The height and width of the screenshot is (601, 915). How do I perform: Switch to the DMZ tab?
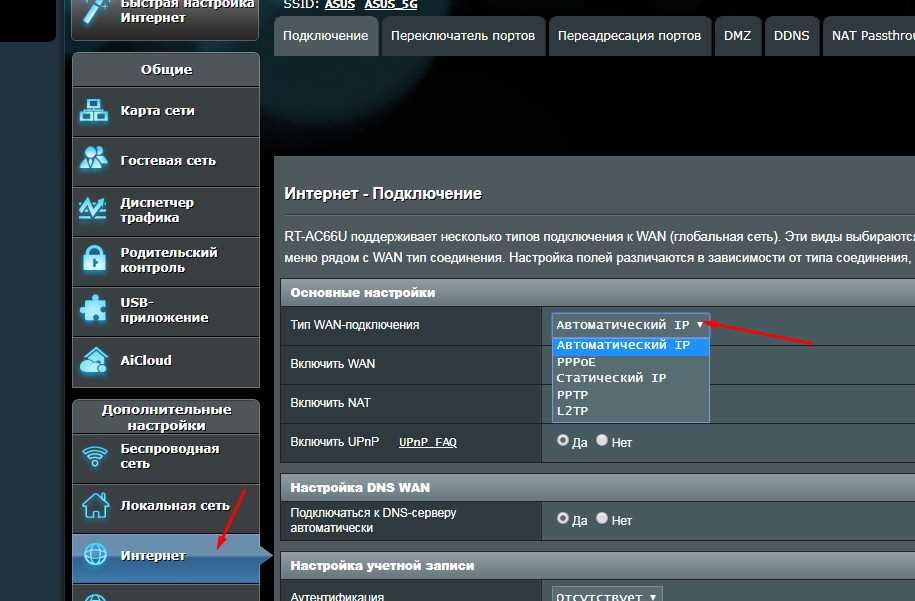[x=738, y=36]
